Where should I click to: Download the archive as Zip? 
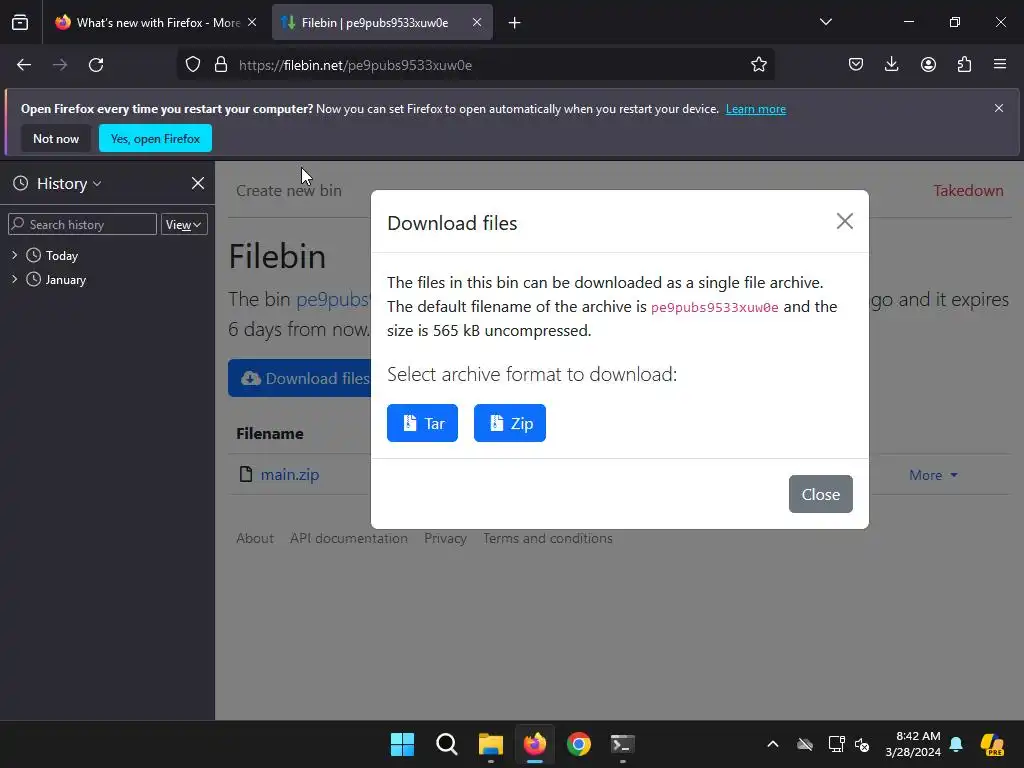click(510, 423)
